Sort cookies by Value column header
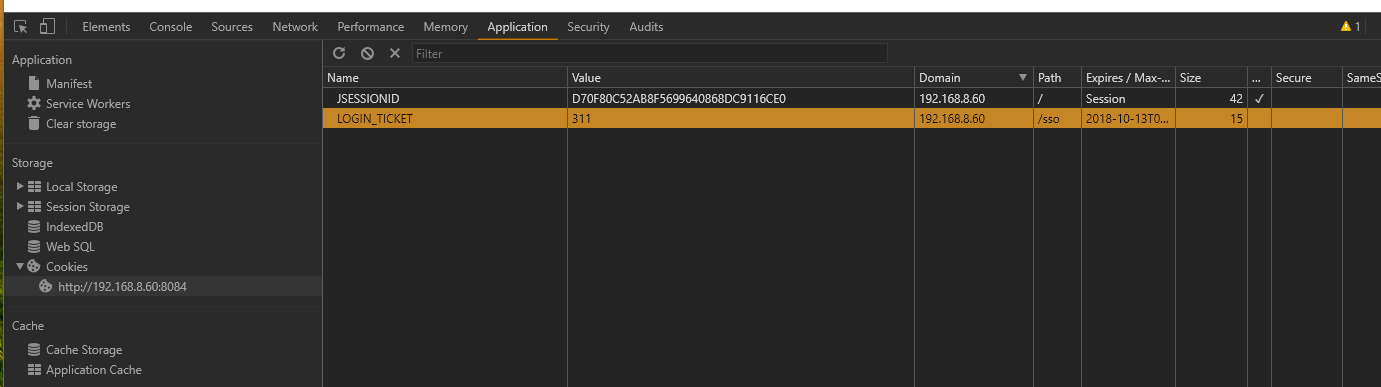 click(x=741, y=78)
